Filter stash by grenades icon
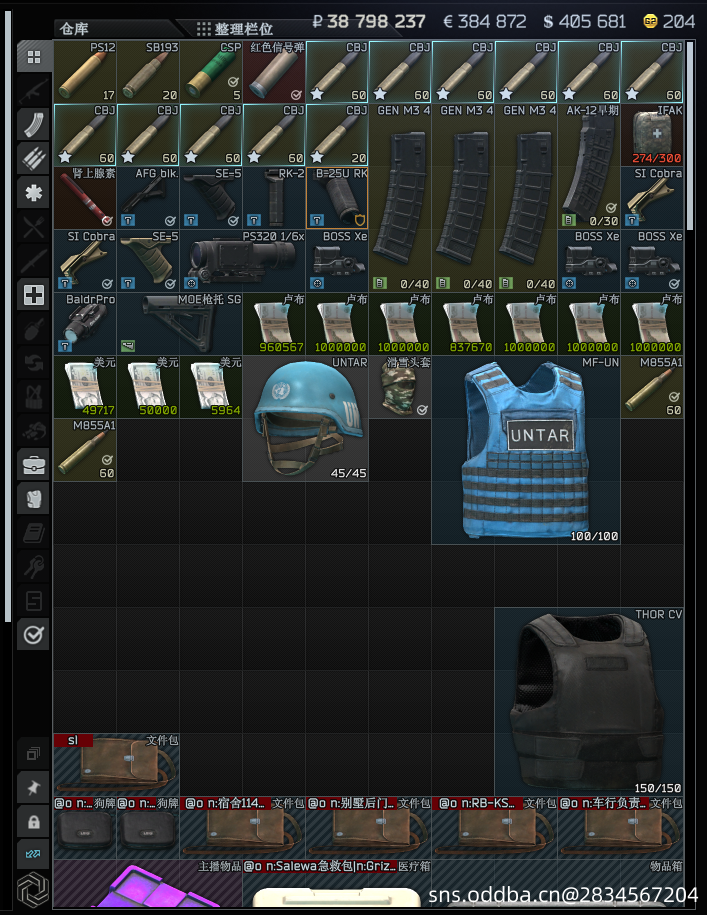Image resolution: width=707 pixels, height=915 pixels. pyautogui.click(x=34, y=329)
